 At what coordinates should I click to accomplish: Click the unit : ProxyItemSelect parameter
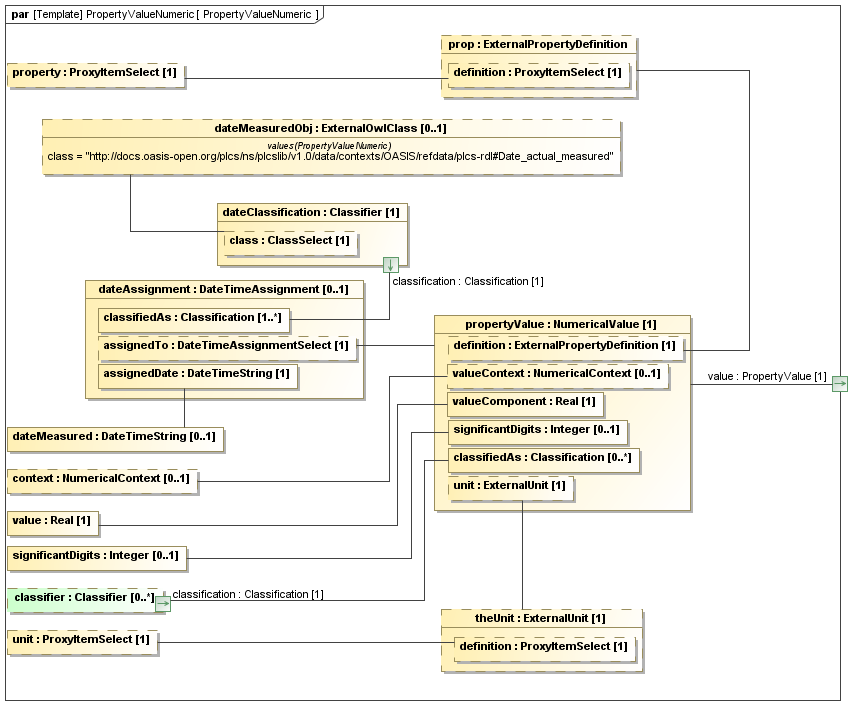(x=81, y=639)
